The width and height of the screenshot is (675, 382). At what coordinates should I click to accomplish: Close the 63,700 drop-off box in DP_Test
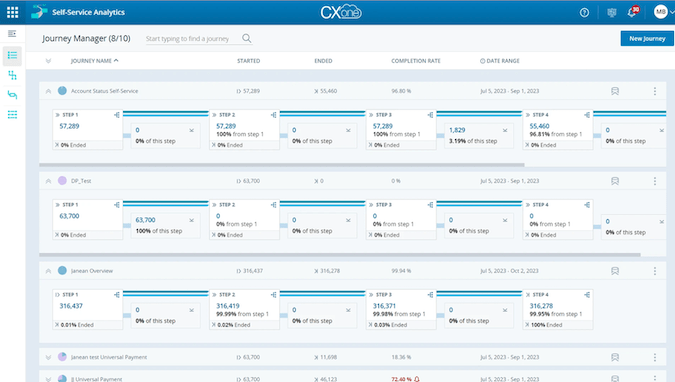[192, 221]
